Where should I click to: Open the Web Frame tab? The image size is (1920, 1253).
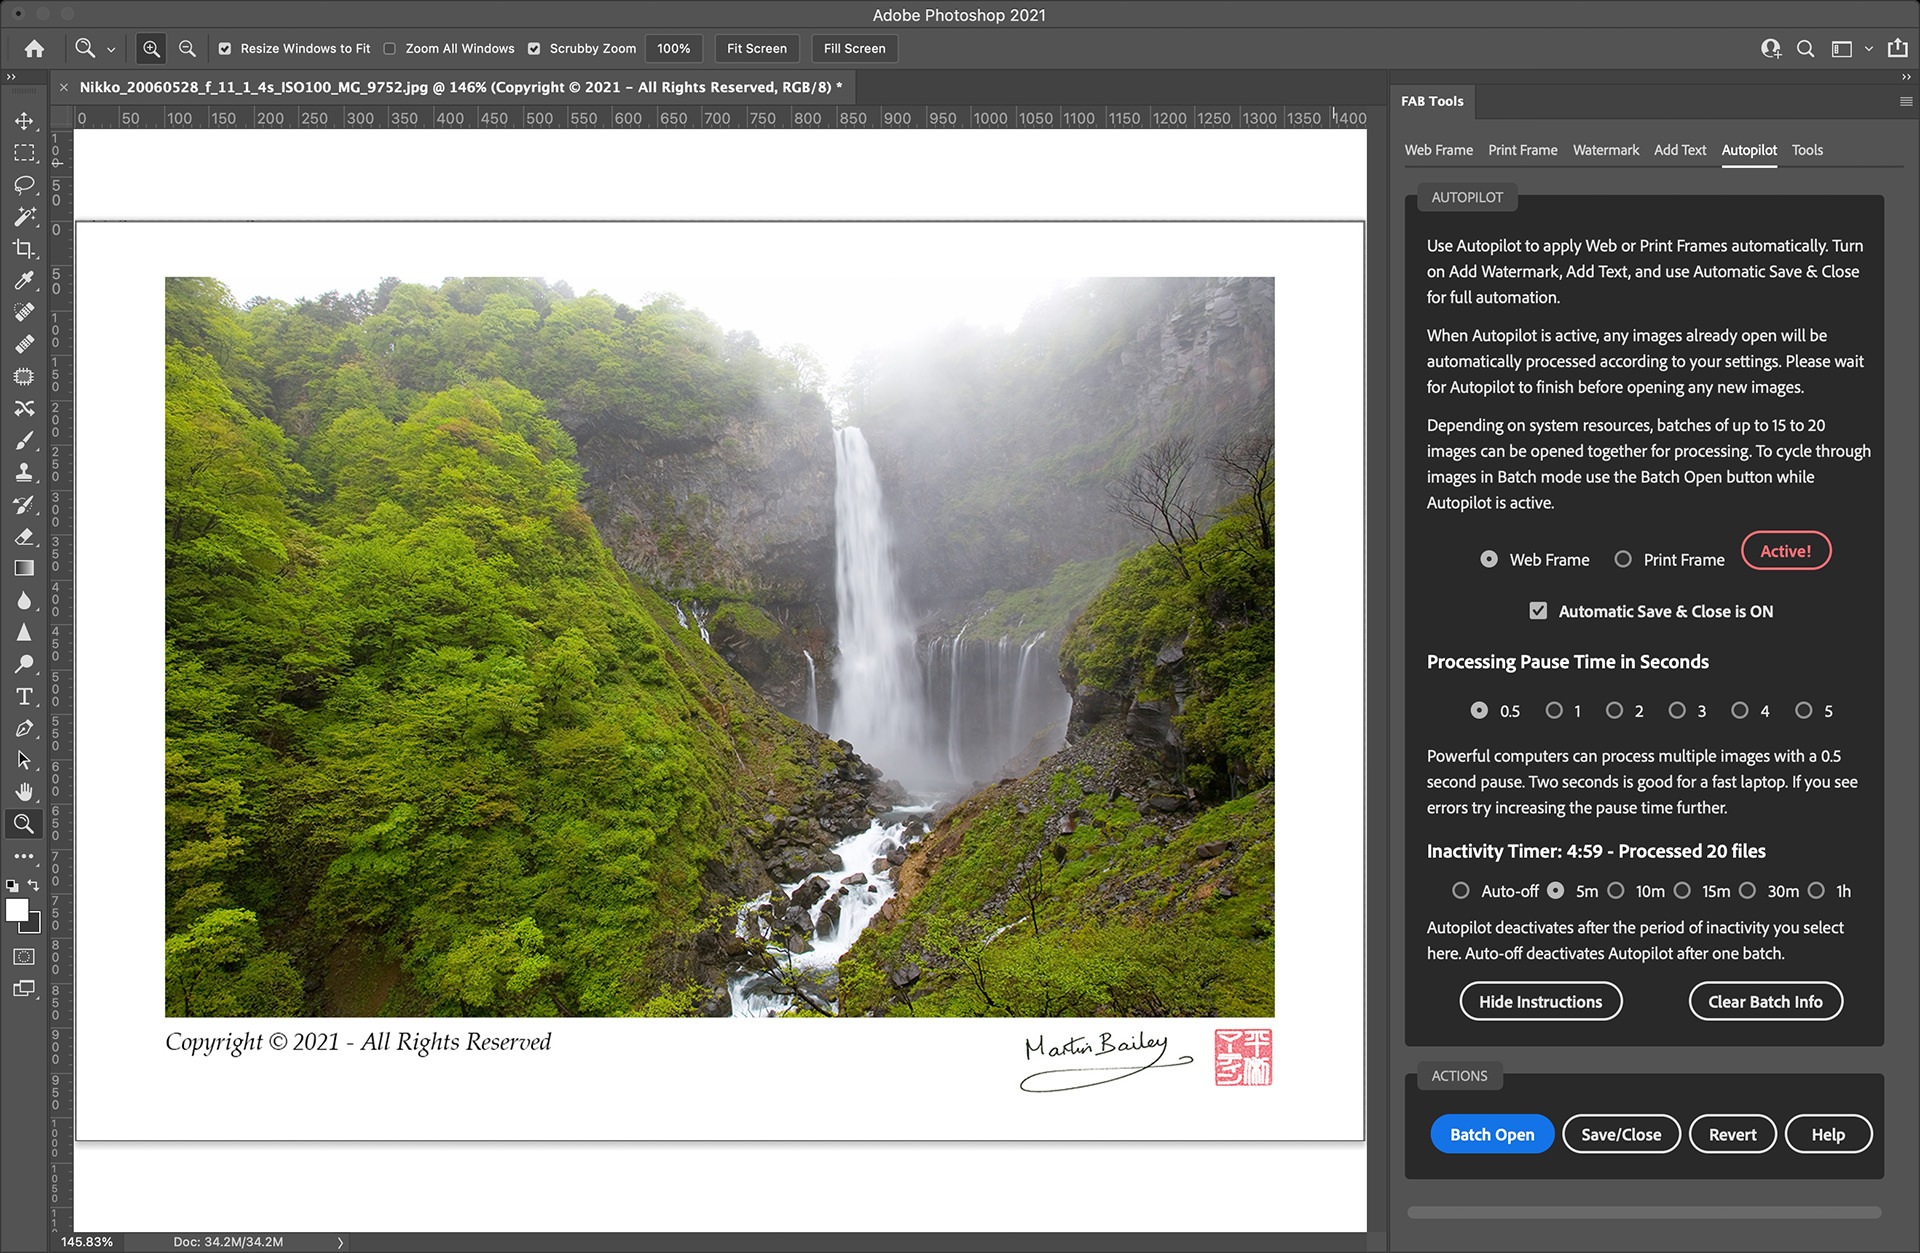click(1438, 150)
